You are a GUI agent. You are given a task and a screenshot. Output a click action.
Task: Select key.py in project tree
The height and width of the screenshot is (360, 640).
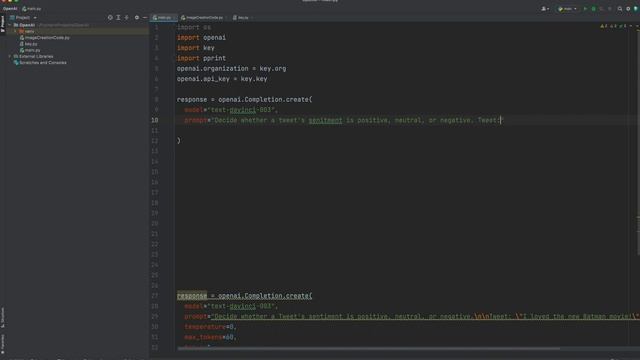coord(29,44)
